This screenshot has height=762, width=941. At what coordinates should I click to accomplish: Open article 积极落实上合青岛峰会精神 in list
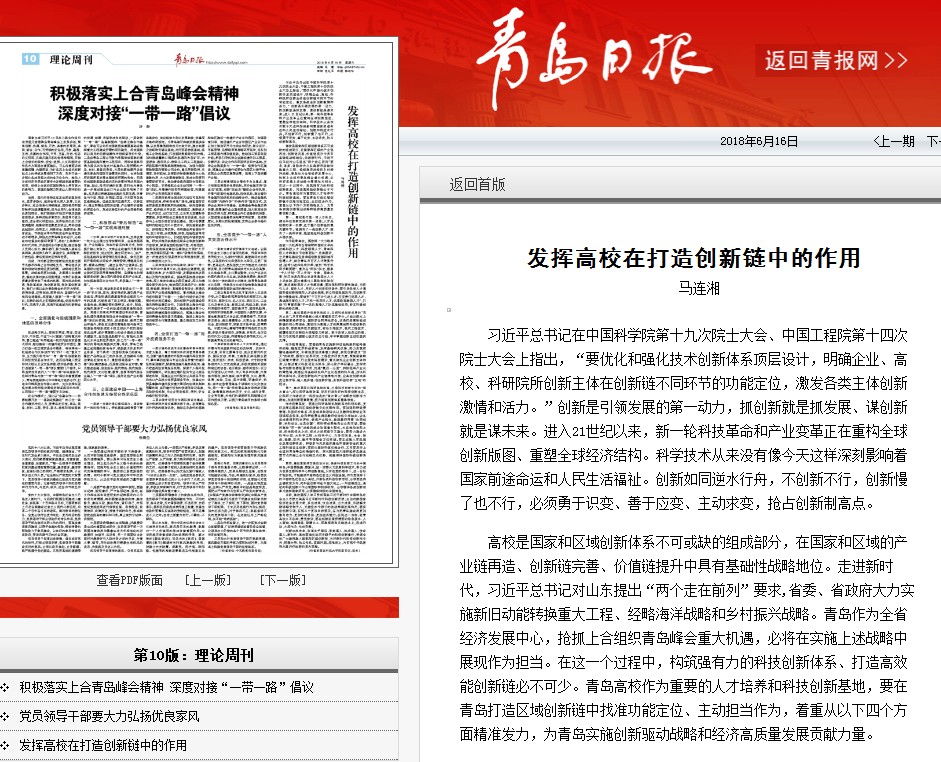pyautogui.click(x=166, y=687)
